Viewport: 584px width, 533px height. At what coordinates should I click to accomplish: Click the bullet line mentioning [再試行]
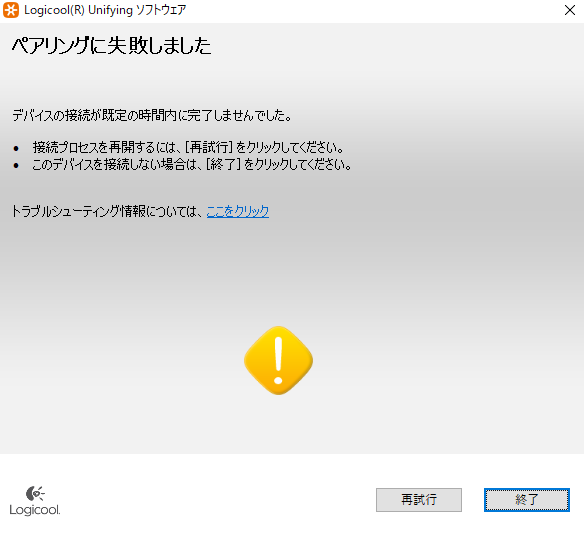pos(188,147)
